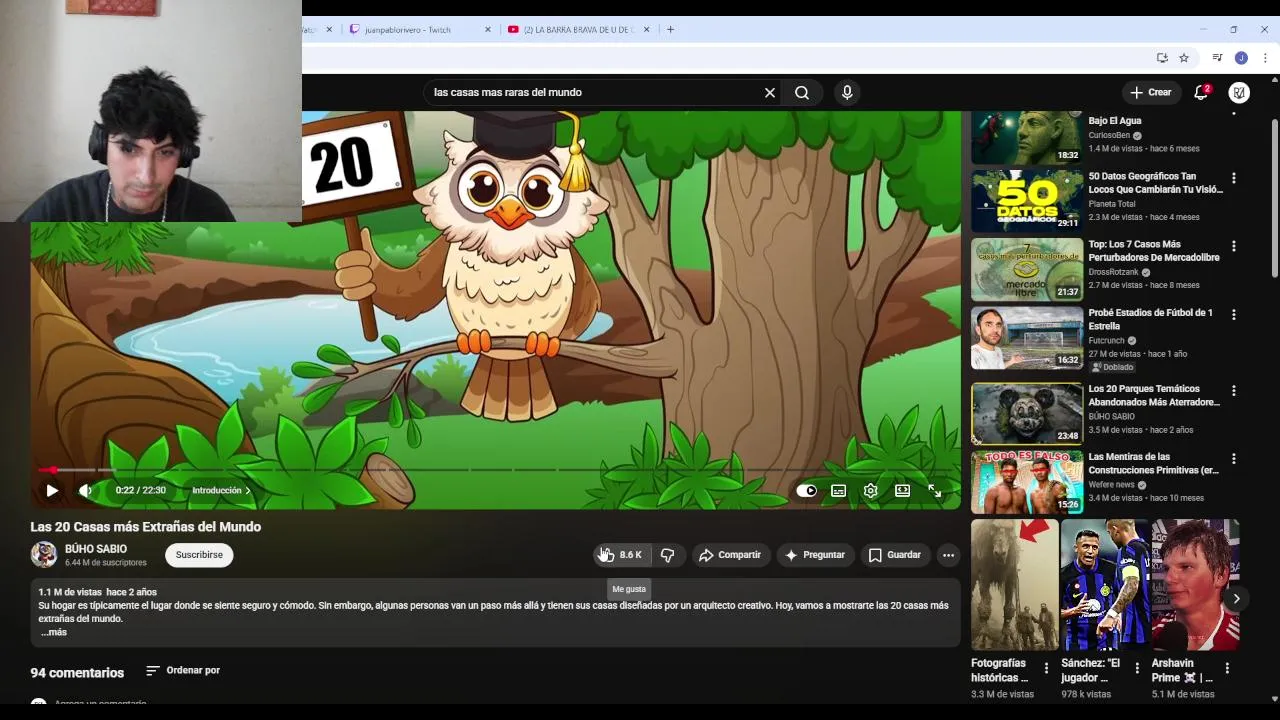
Task: Click the YouTube search input field
Action: (x=595, y=92)
